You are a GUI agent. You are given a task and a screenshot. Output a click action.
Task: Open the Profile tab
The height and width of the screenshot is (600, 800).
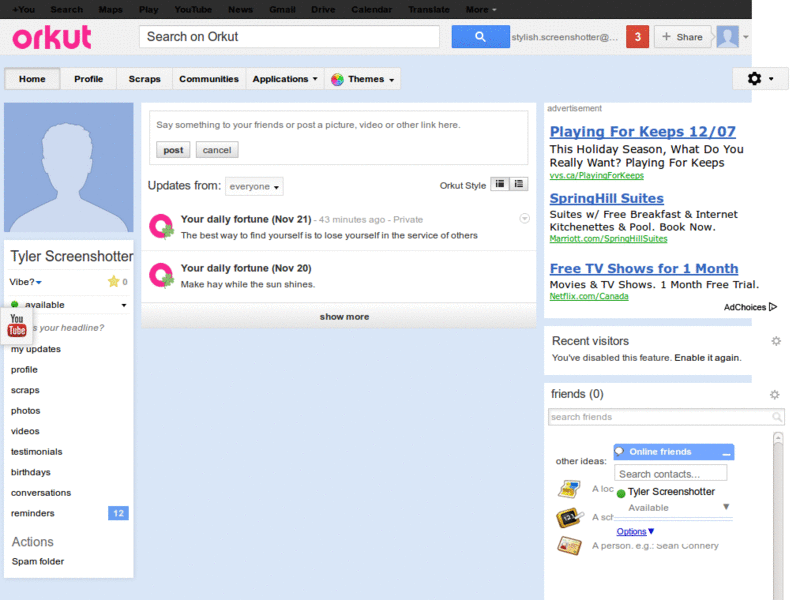point(88,79)
